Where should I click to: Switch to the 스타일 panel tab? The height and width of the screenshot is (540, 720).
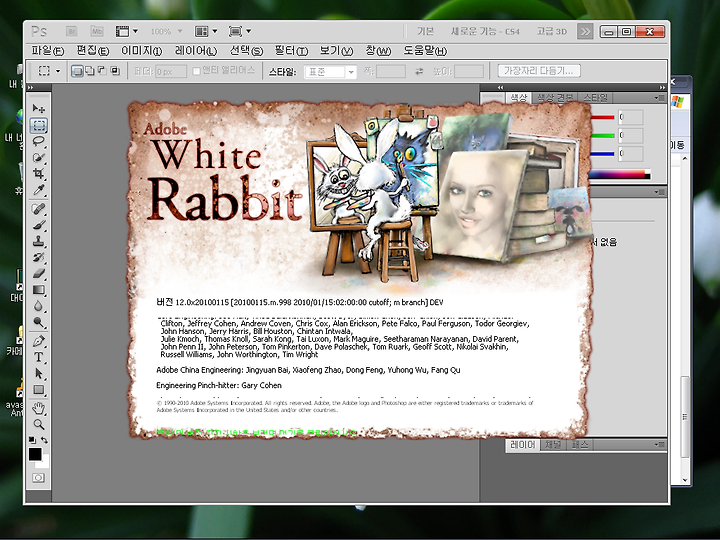595,98
